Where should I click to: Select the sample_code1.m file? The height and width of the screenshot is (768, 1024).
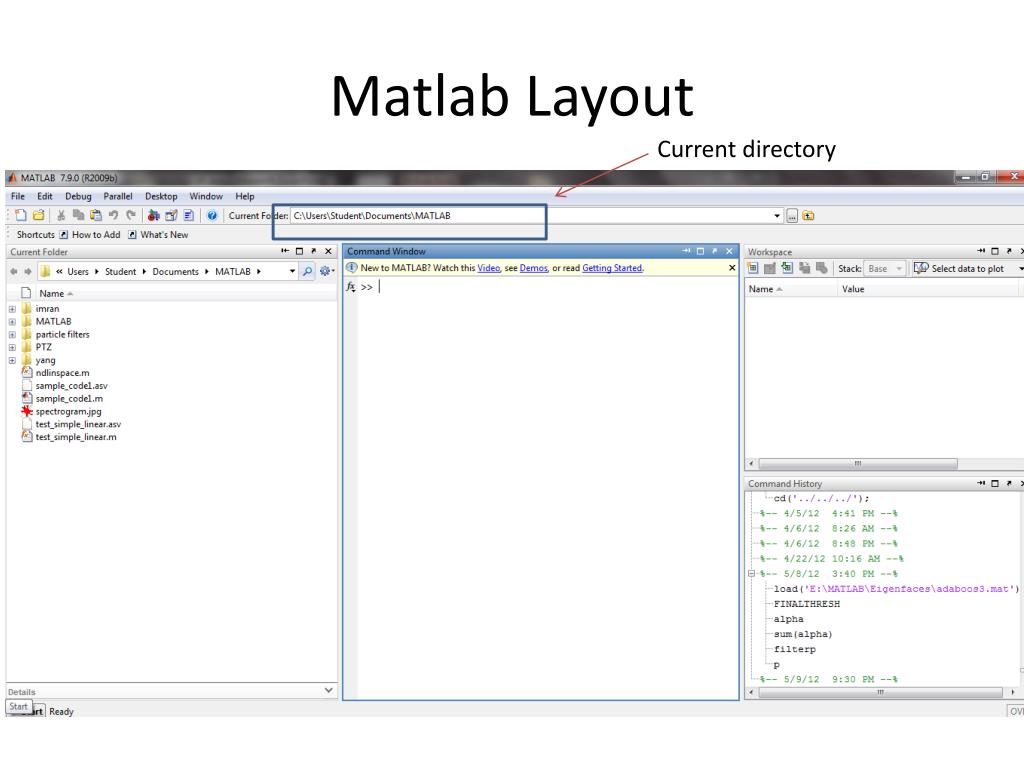71,398
